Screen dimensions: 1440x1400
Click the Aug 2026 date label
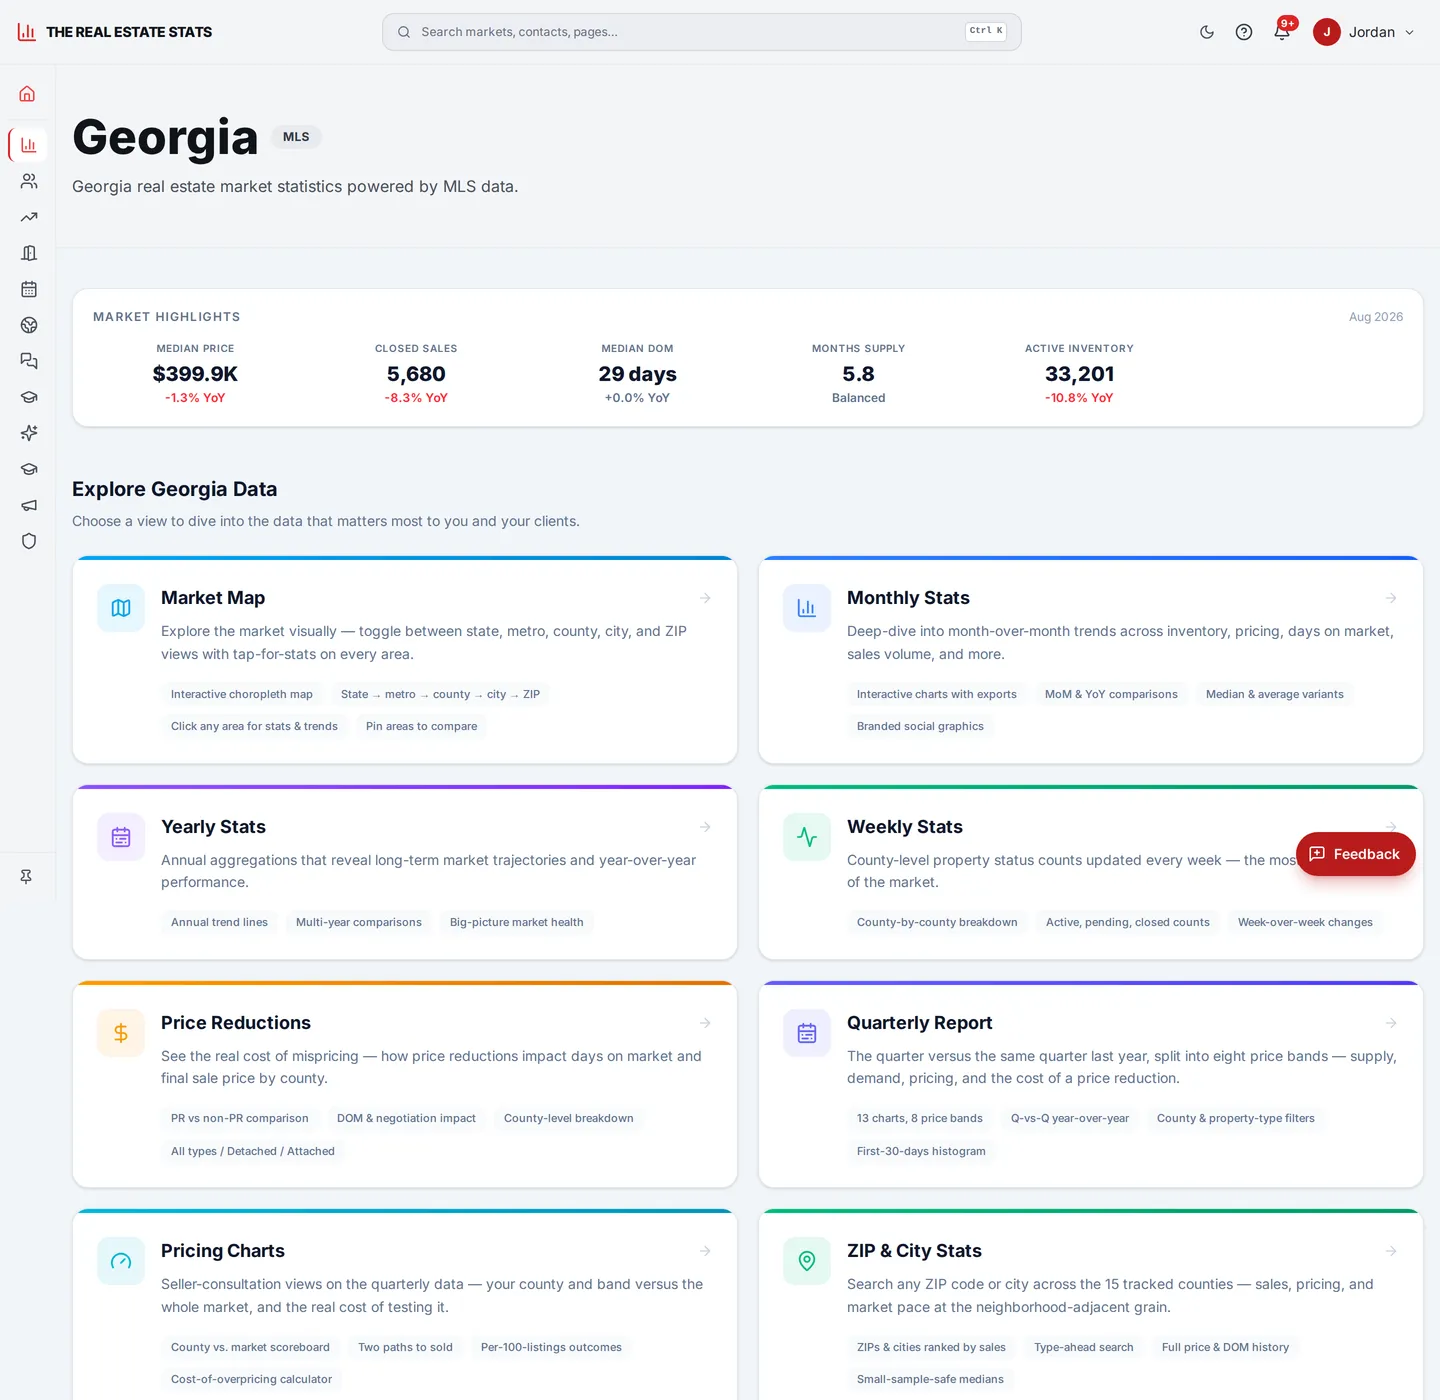click(1376, 317)
